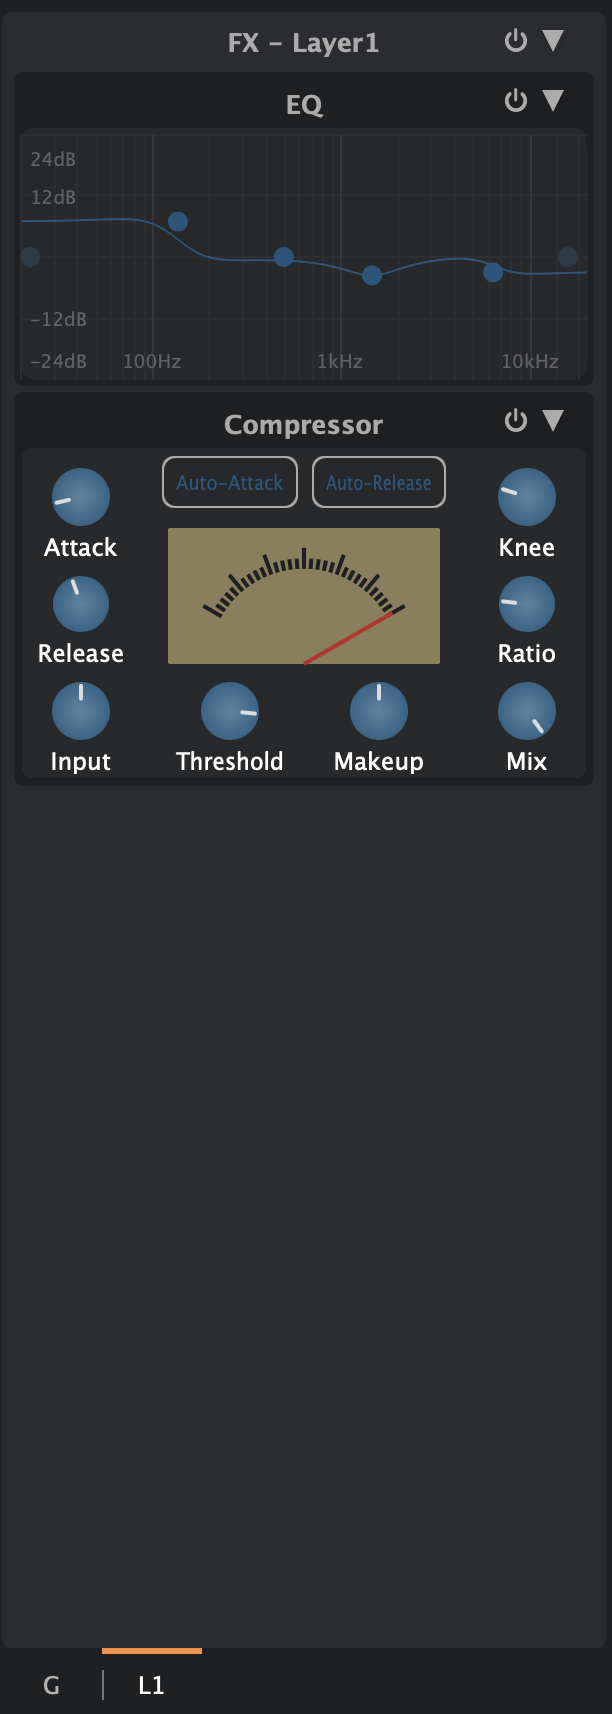Toggle the FX Layer1 power icon
This screenshot has width=612, height=1714.
coord(515,41)
